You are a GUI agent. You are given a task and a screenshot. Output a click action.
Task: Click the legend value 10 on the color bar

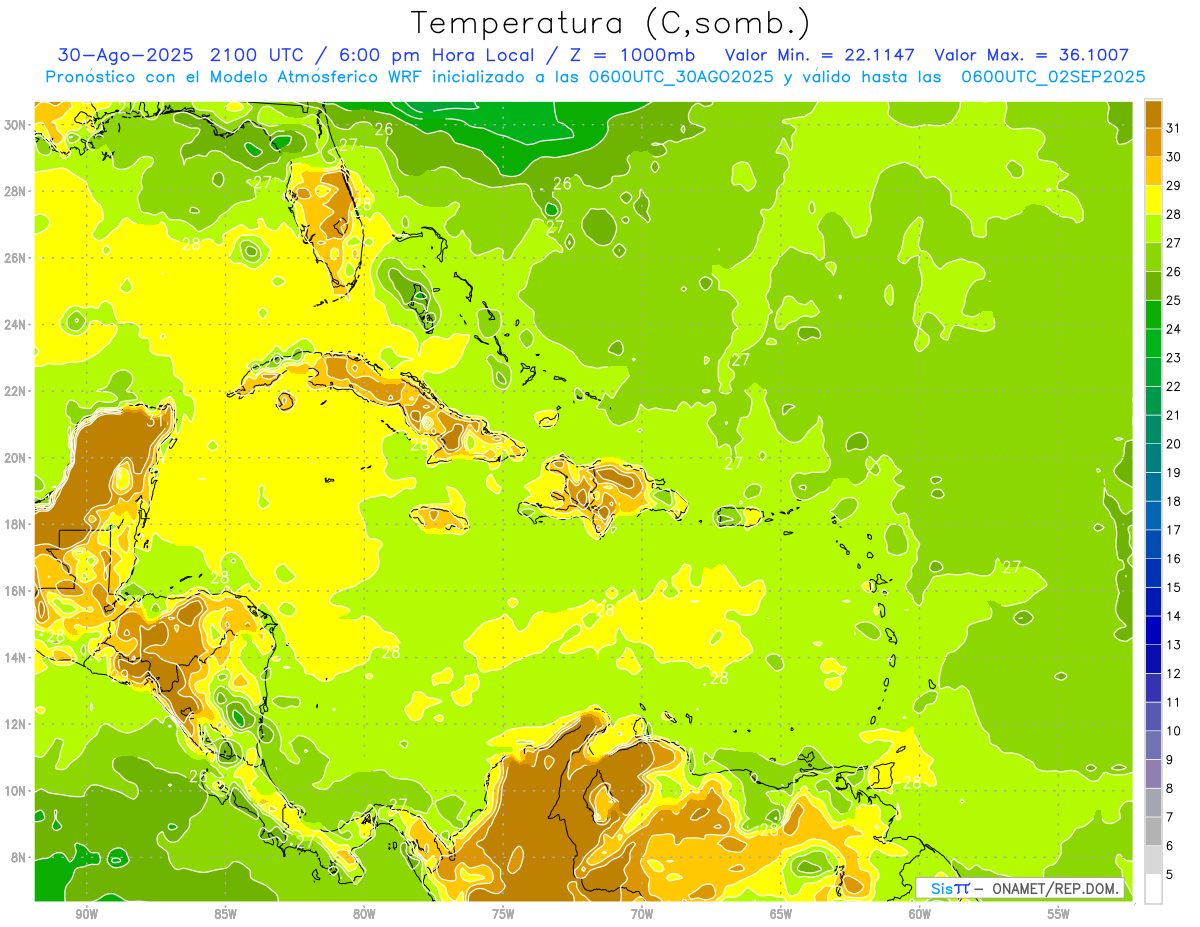(1174, 731)
